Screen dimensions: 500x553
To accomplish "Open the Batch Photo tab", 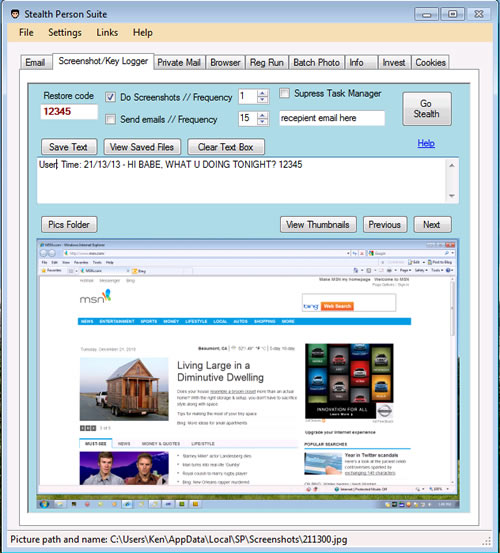I will pyautogui.click(x=317, y=62).
